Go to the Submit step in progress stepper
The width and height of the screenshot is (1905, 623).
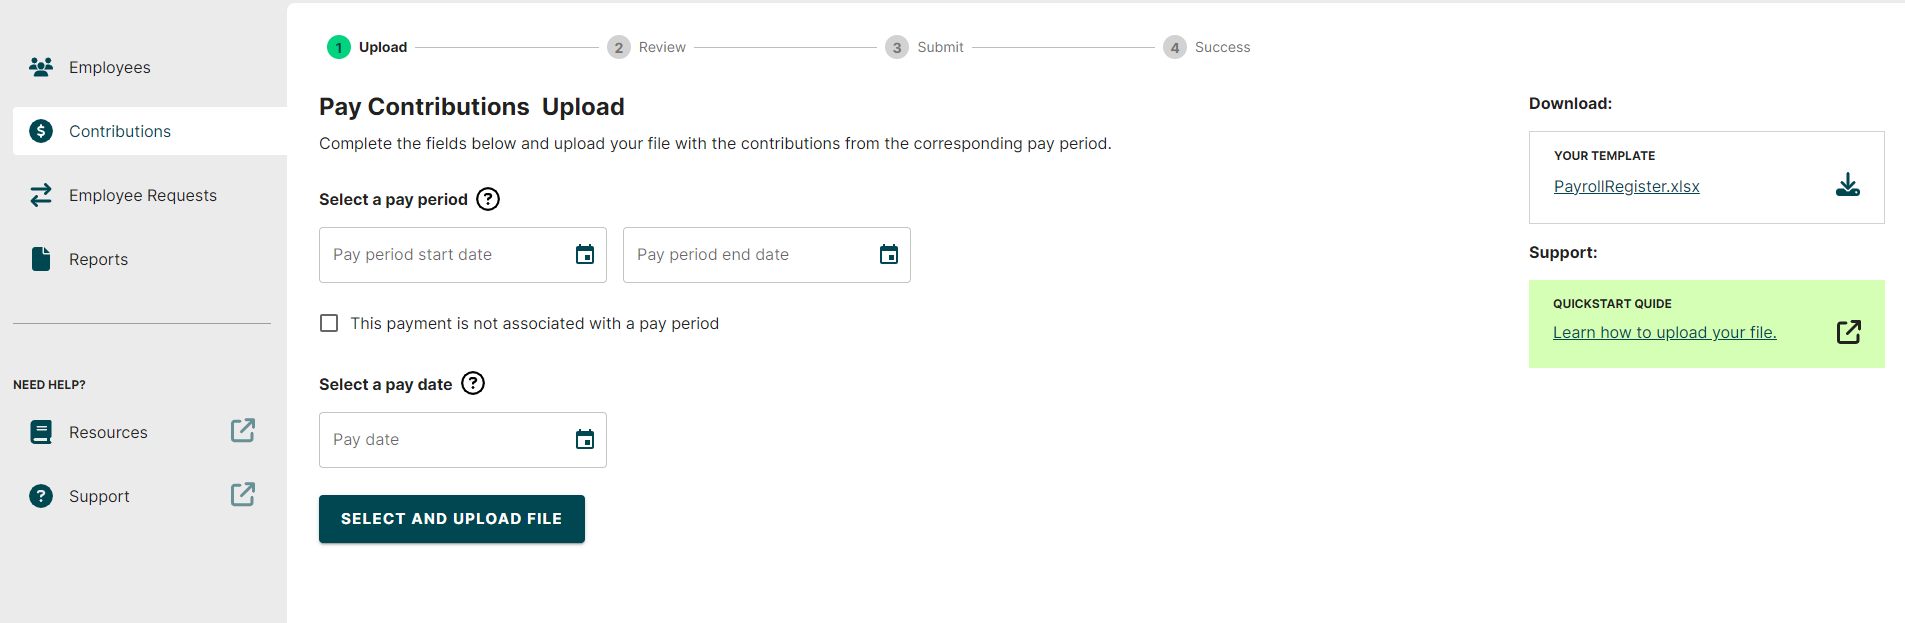click(925, 47)
